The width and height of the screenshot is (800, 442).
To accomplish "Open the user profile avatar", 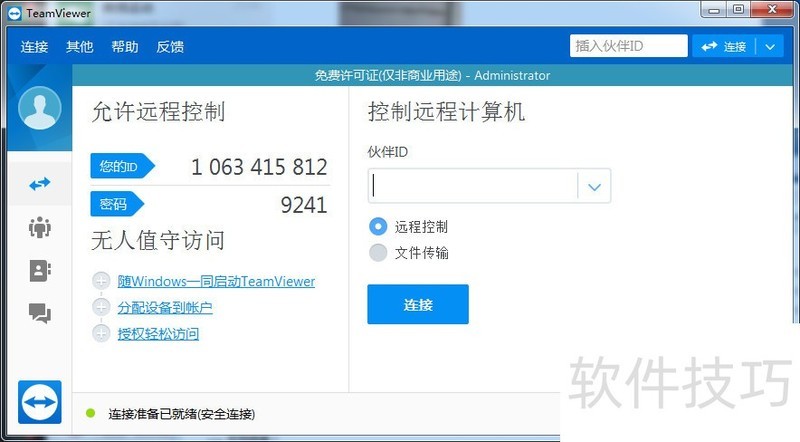I will 40,108.
